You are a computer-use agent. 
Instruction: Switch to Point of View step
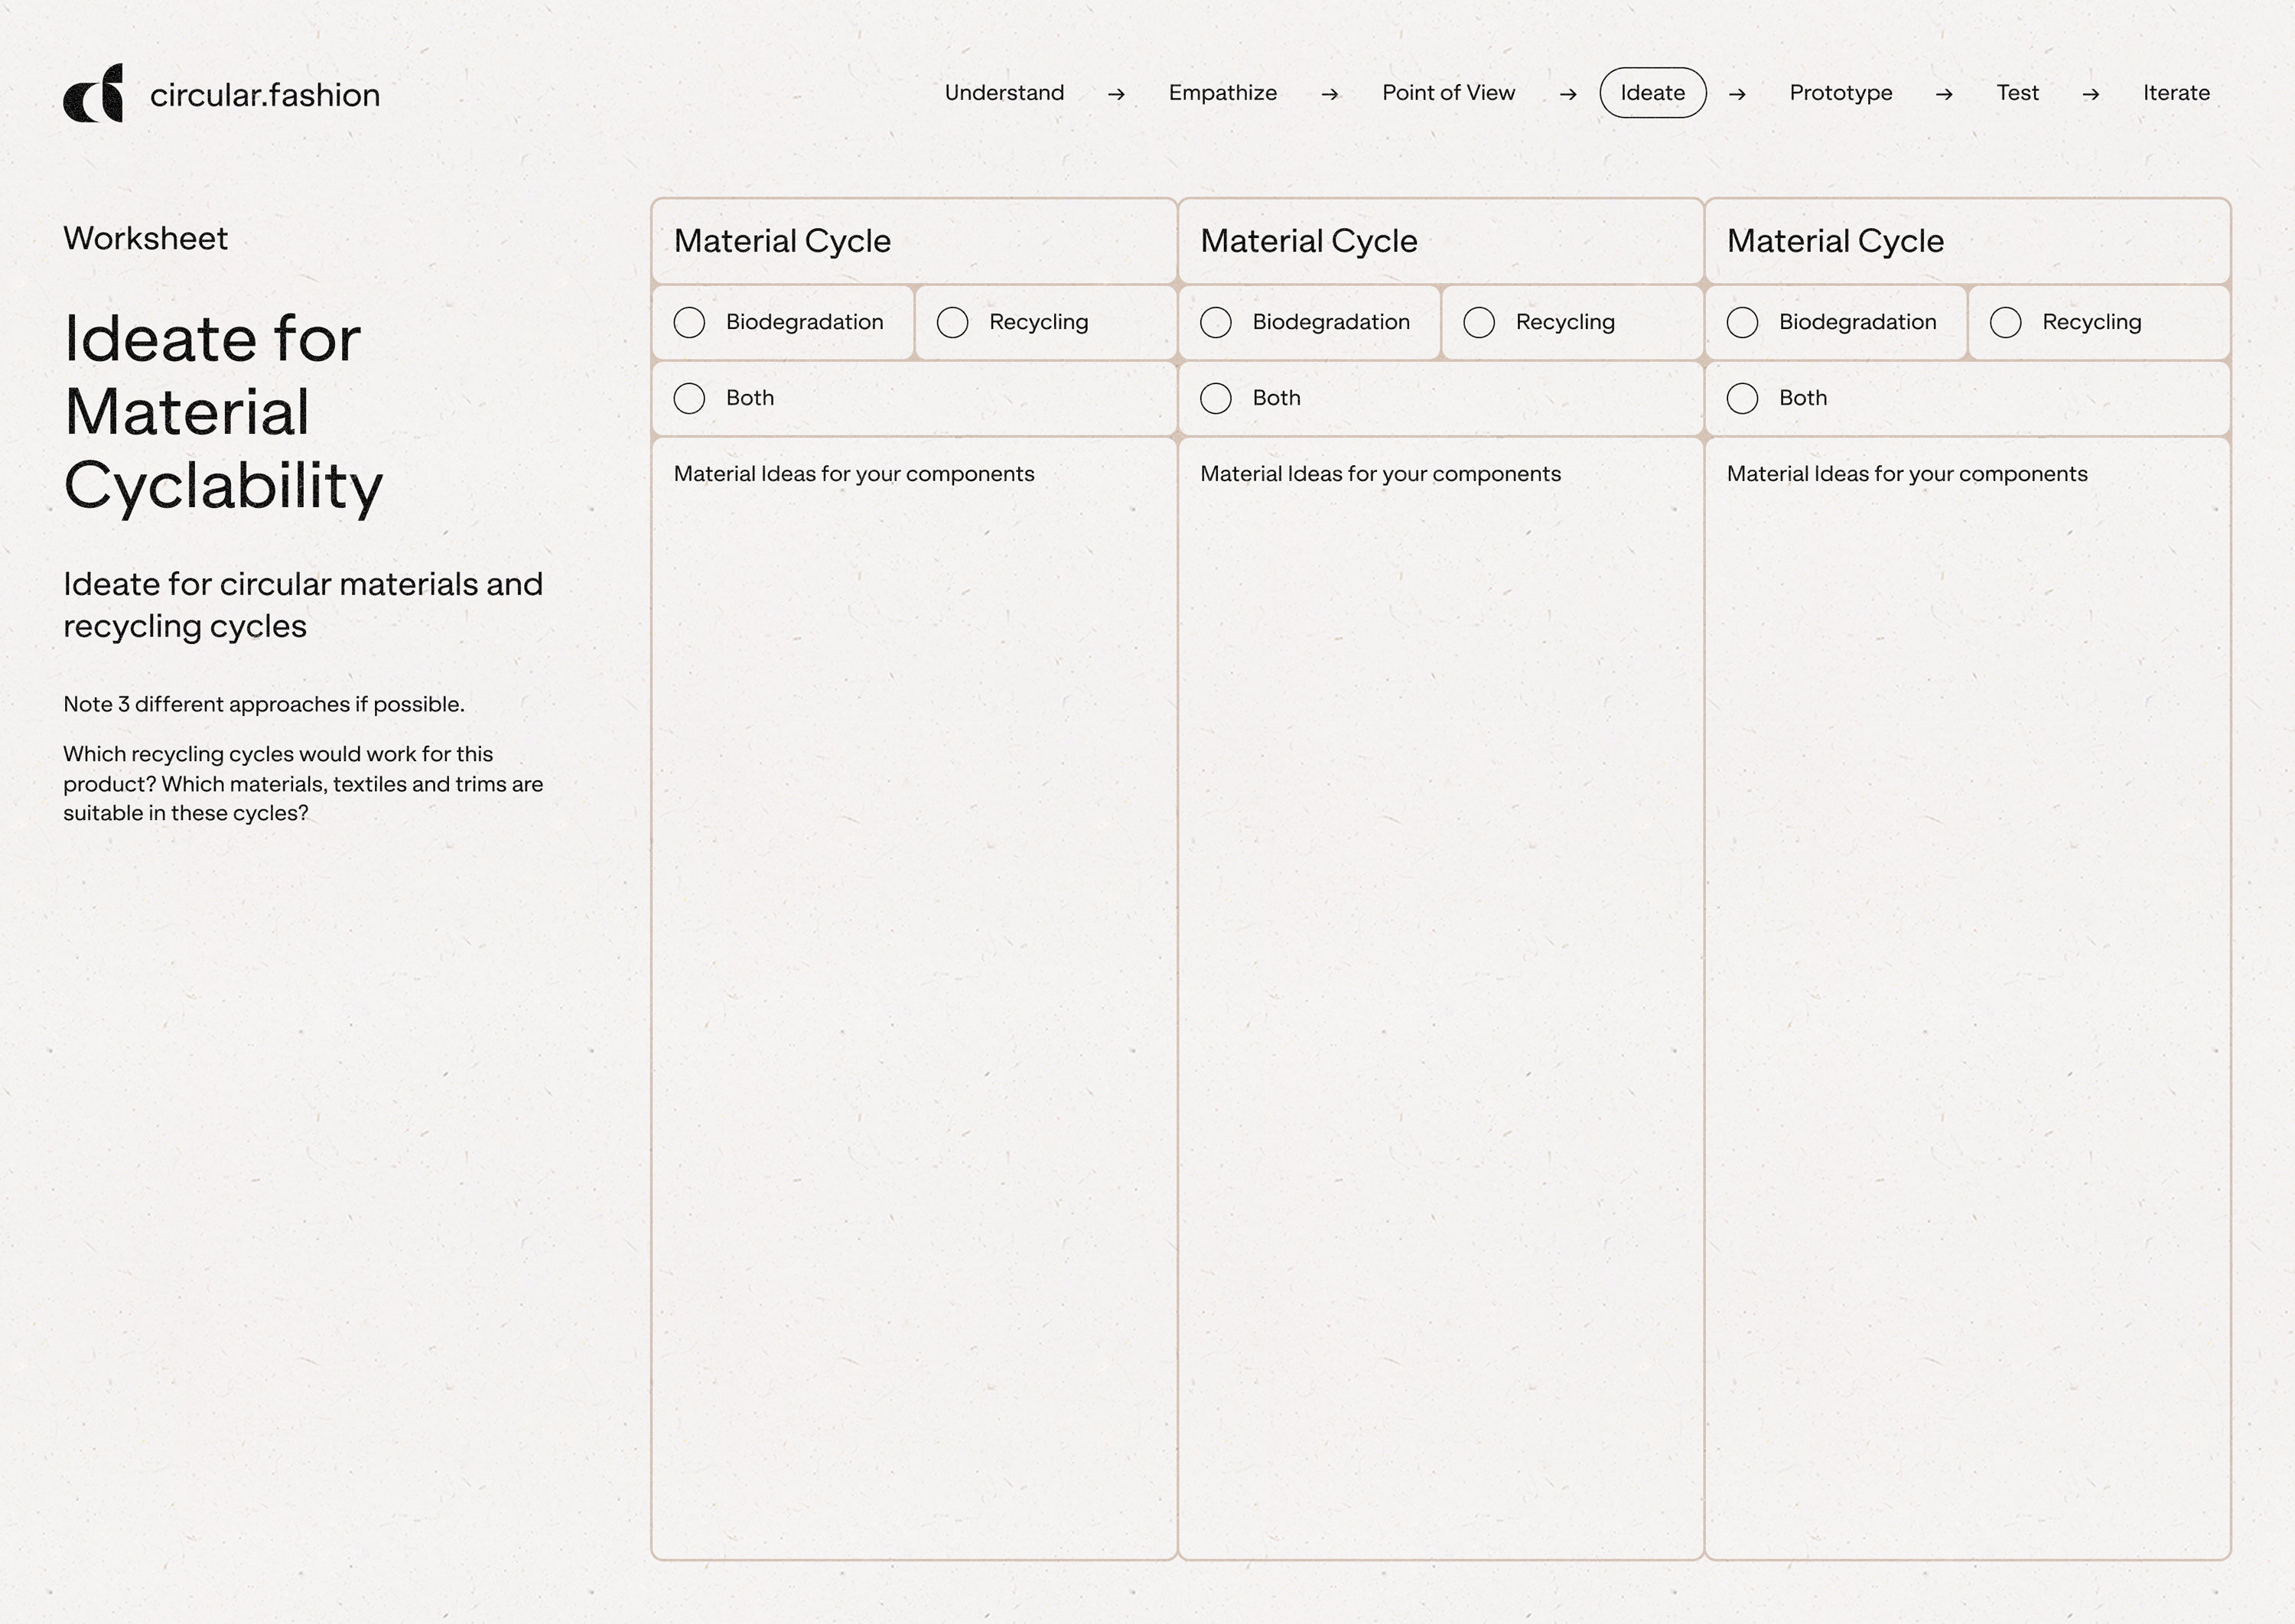click(1447, 93)
